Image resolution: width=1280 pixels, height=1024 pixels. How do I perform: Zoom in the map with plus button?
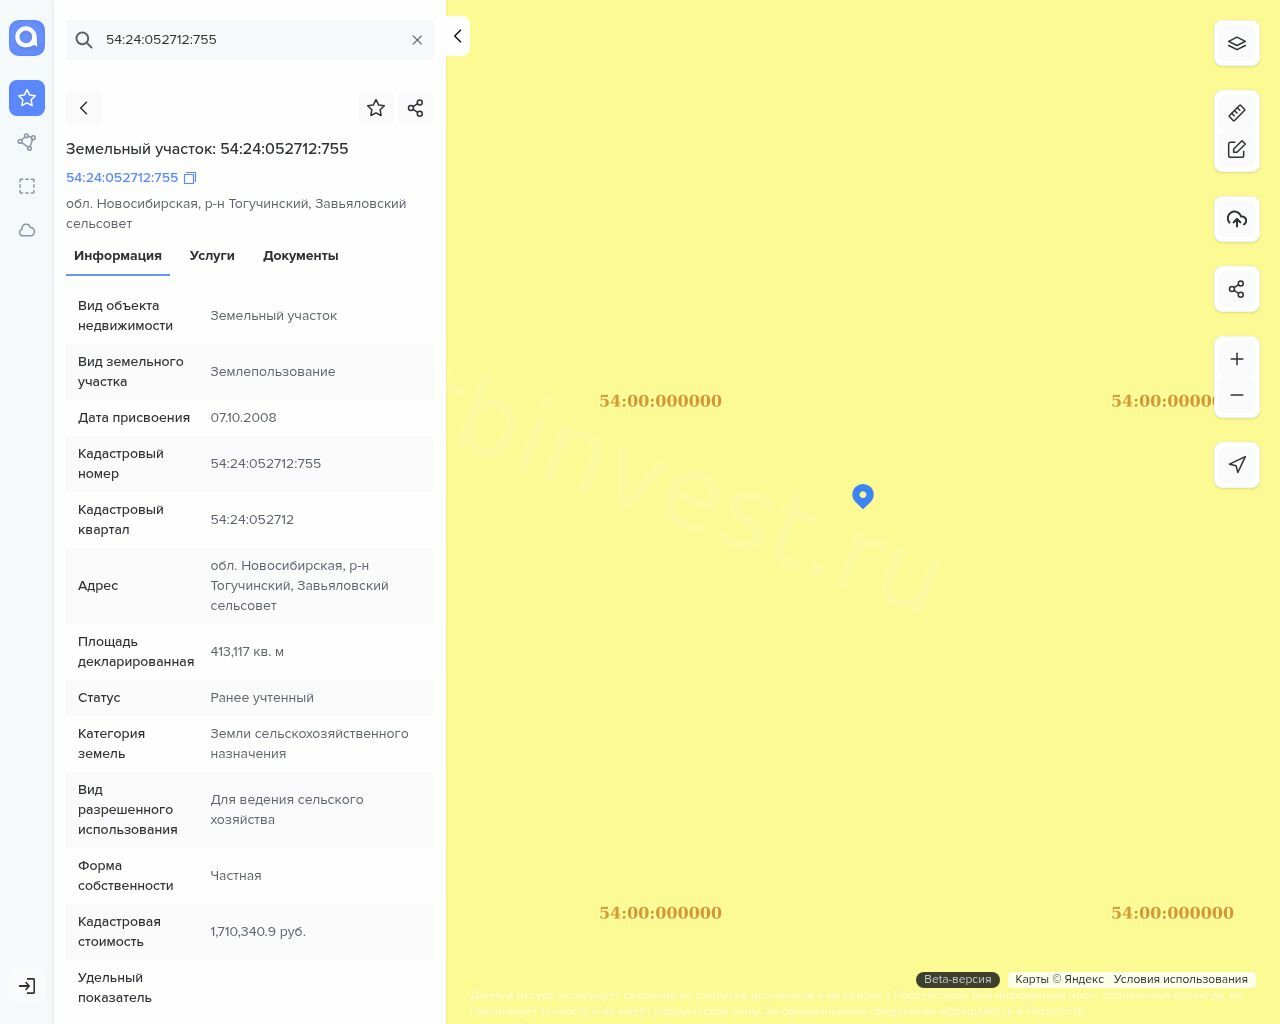tap(1237, 359)
